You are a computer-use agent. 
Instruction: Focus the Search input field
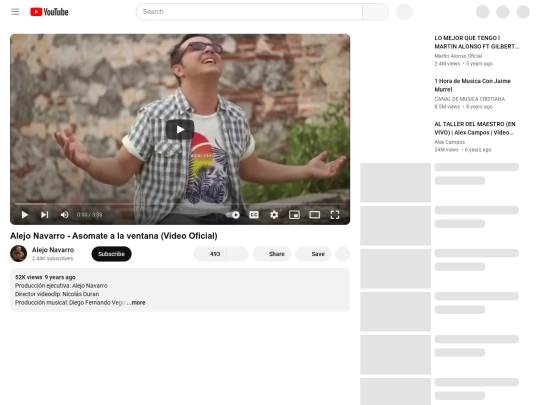tap(249, 12)
